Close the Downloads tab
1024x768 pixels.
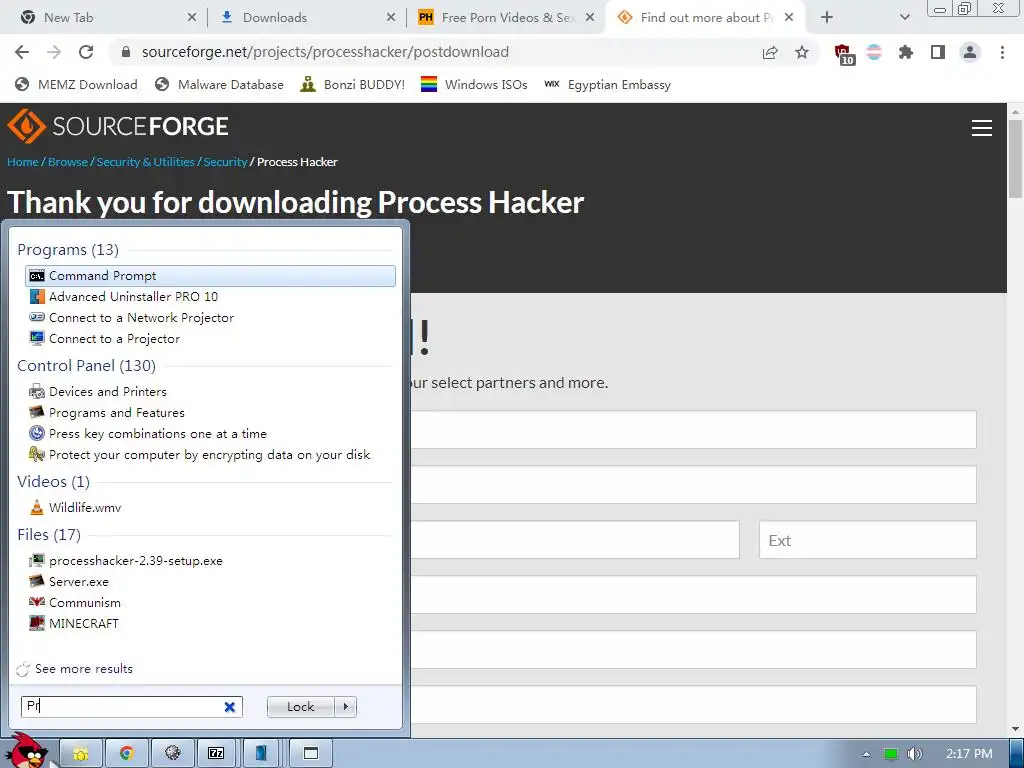click(391, 18)
